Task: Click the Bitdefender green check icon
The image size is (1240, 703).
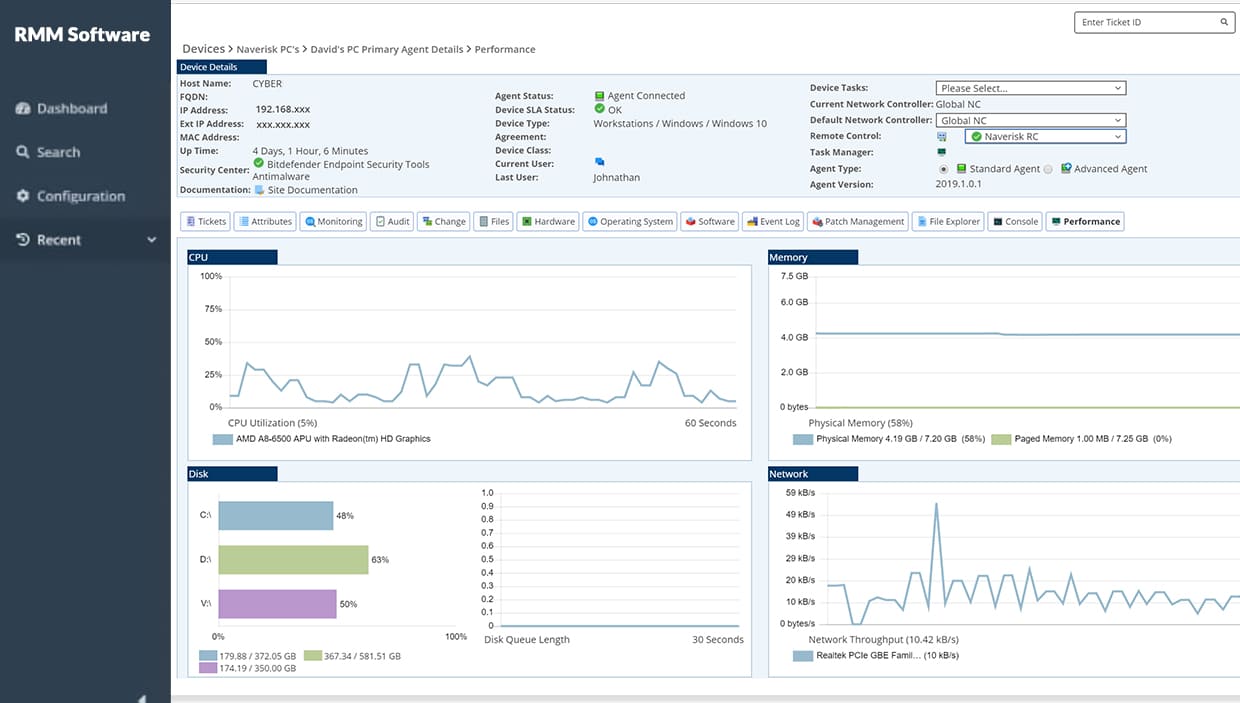Action: pyautogui.click(x=259, y=163)
